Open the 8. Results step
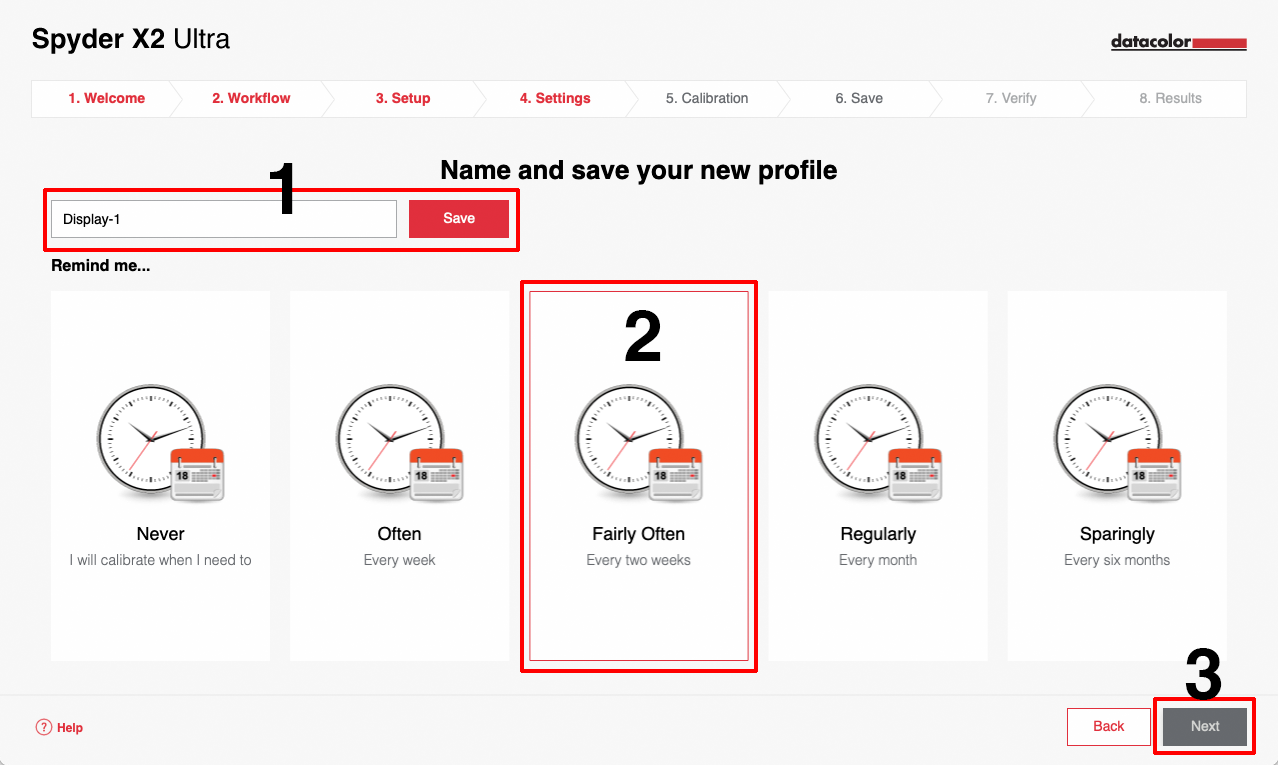 tap(1170, 98)
